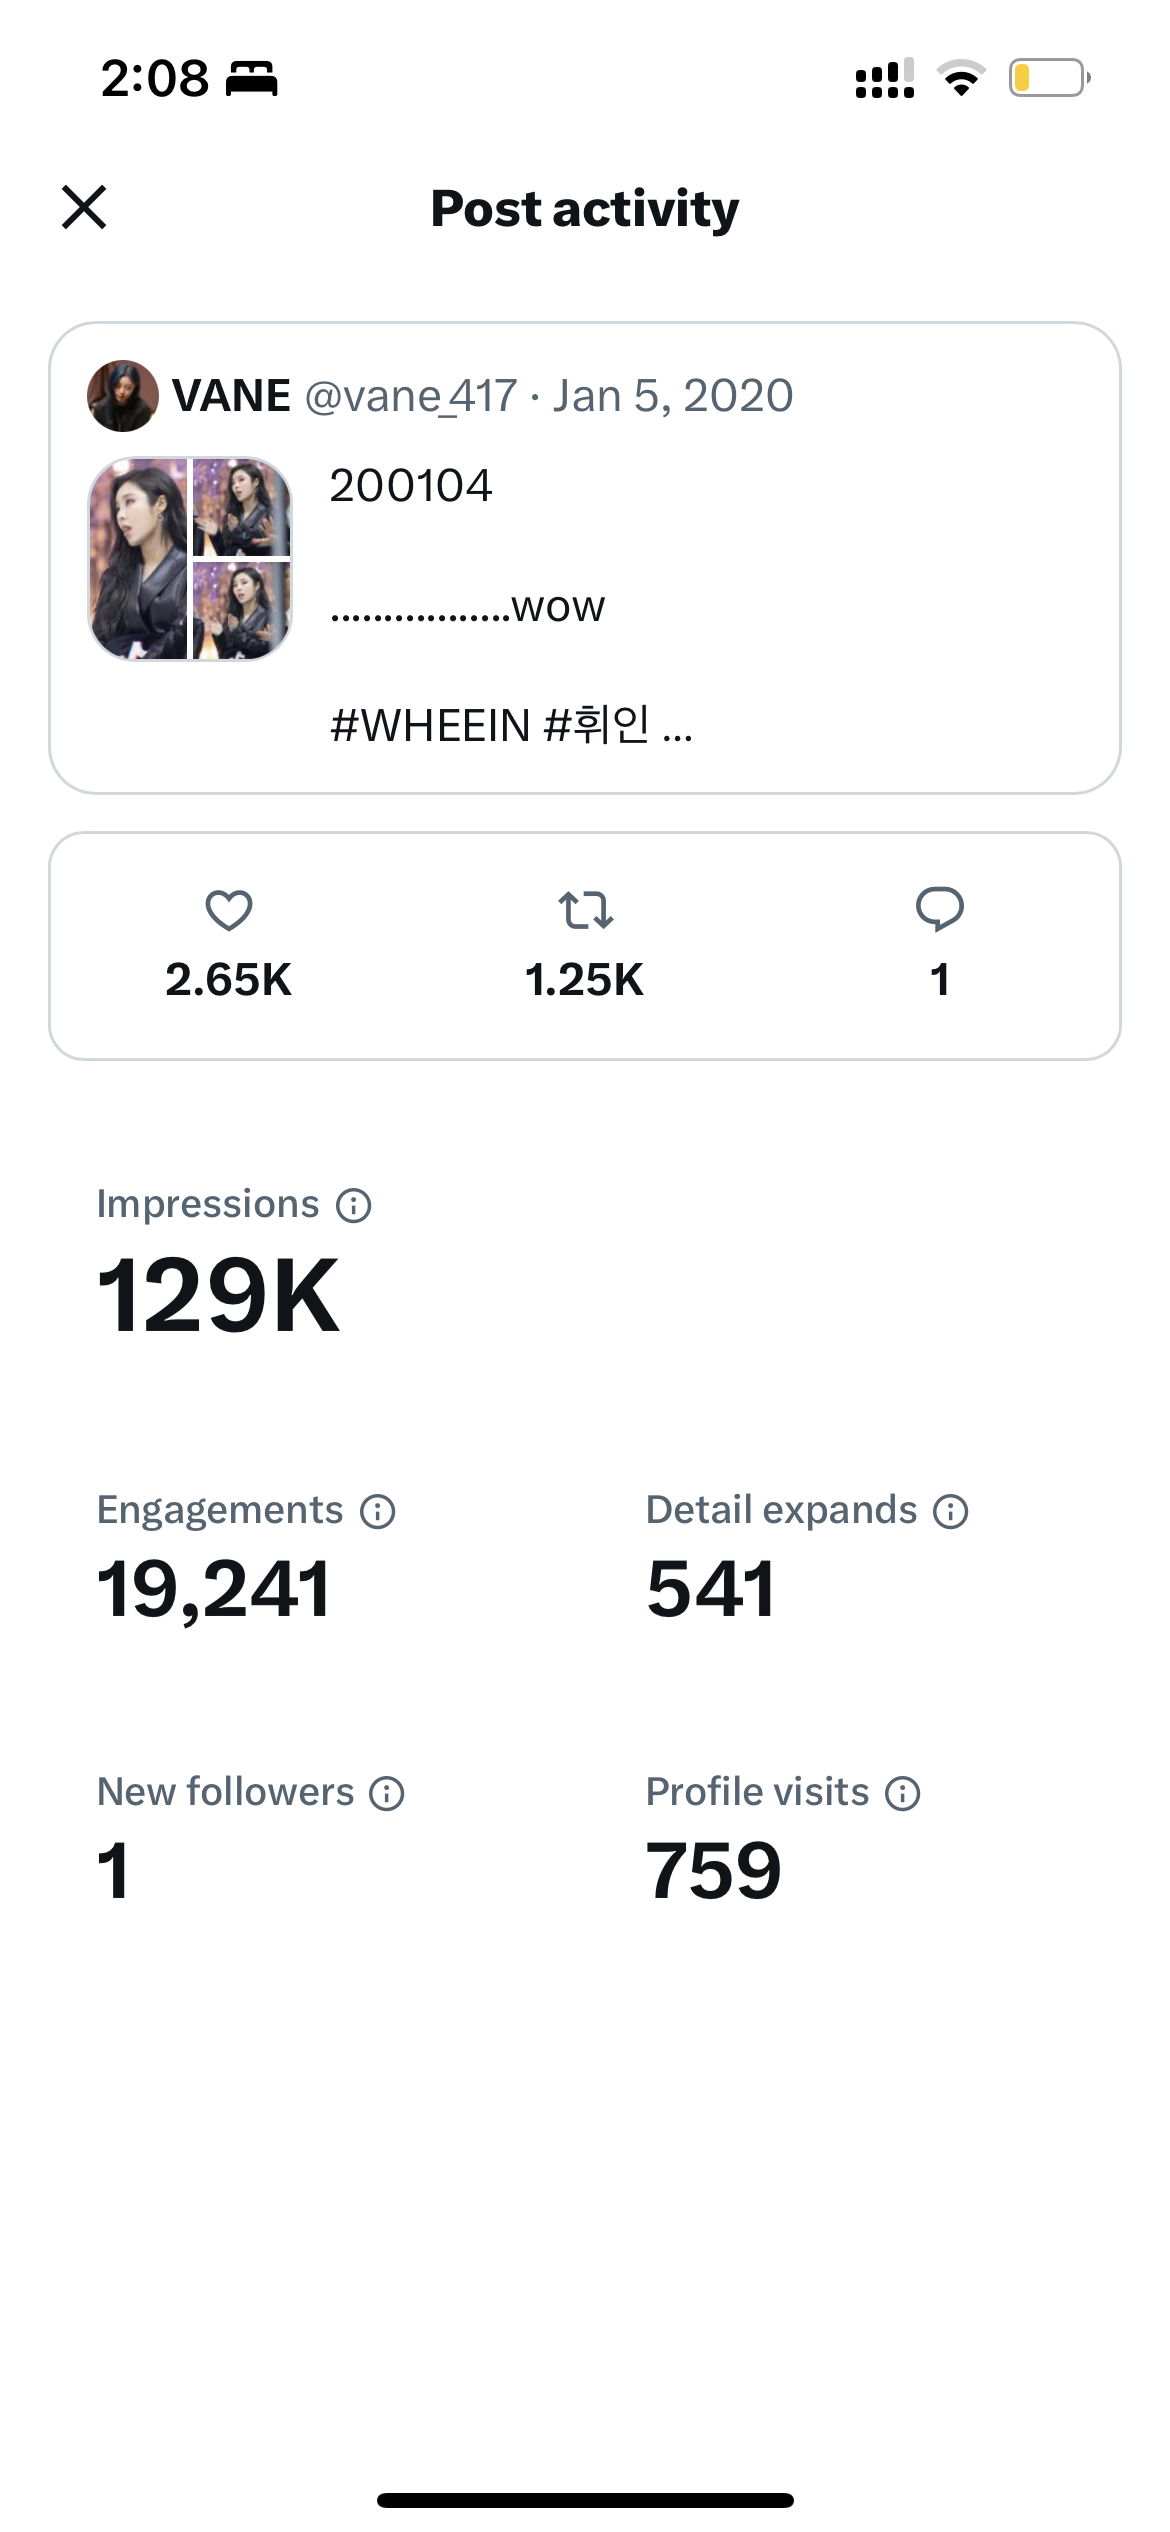Tap the 19,241 engagements value
The height and width of the screenshot is (2532, 1170).
click(x=213, y=1589)
